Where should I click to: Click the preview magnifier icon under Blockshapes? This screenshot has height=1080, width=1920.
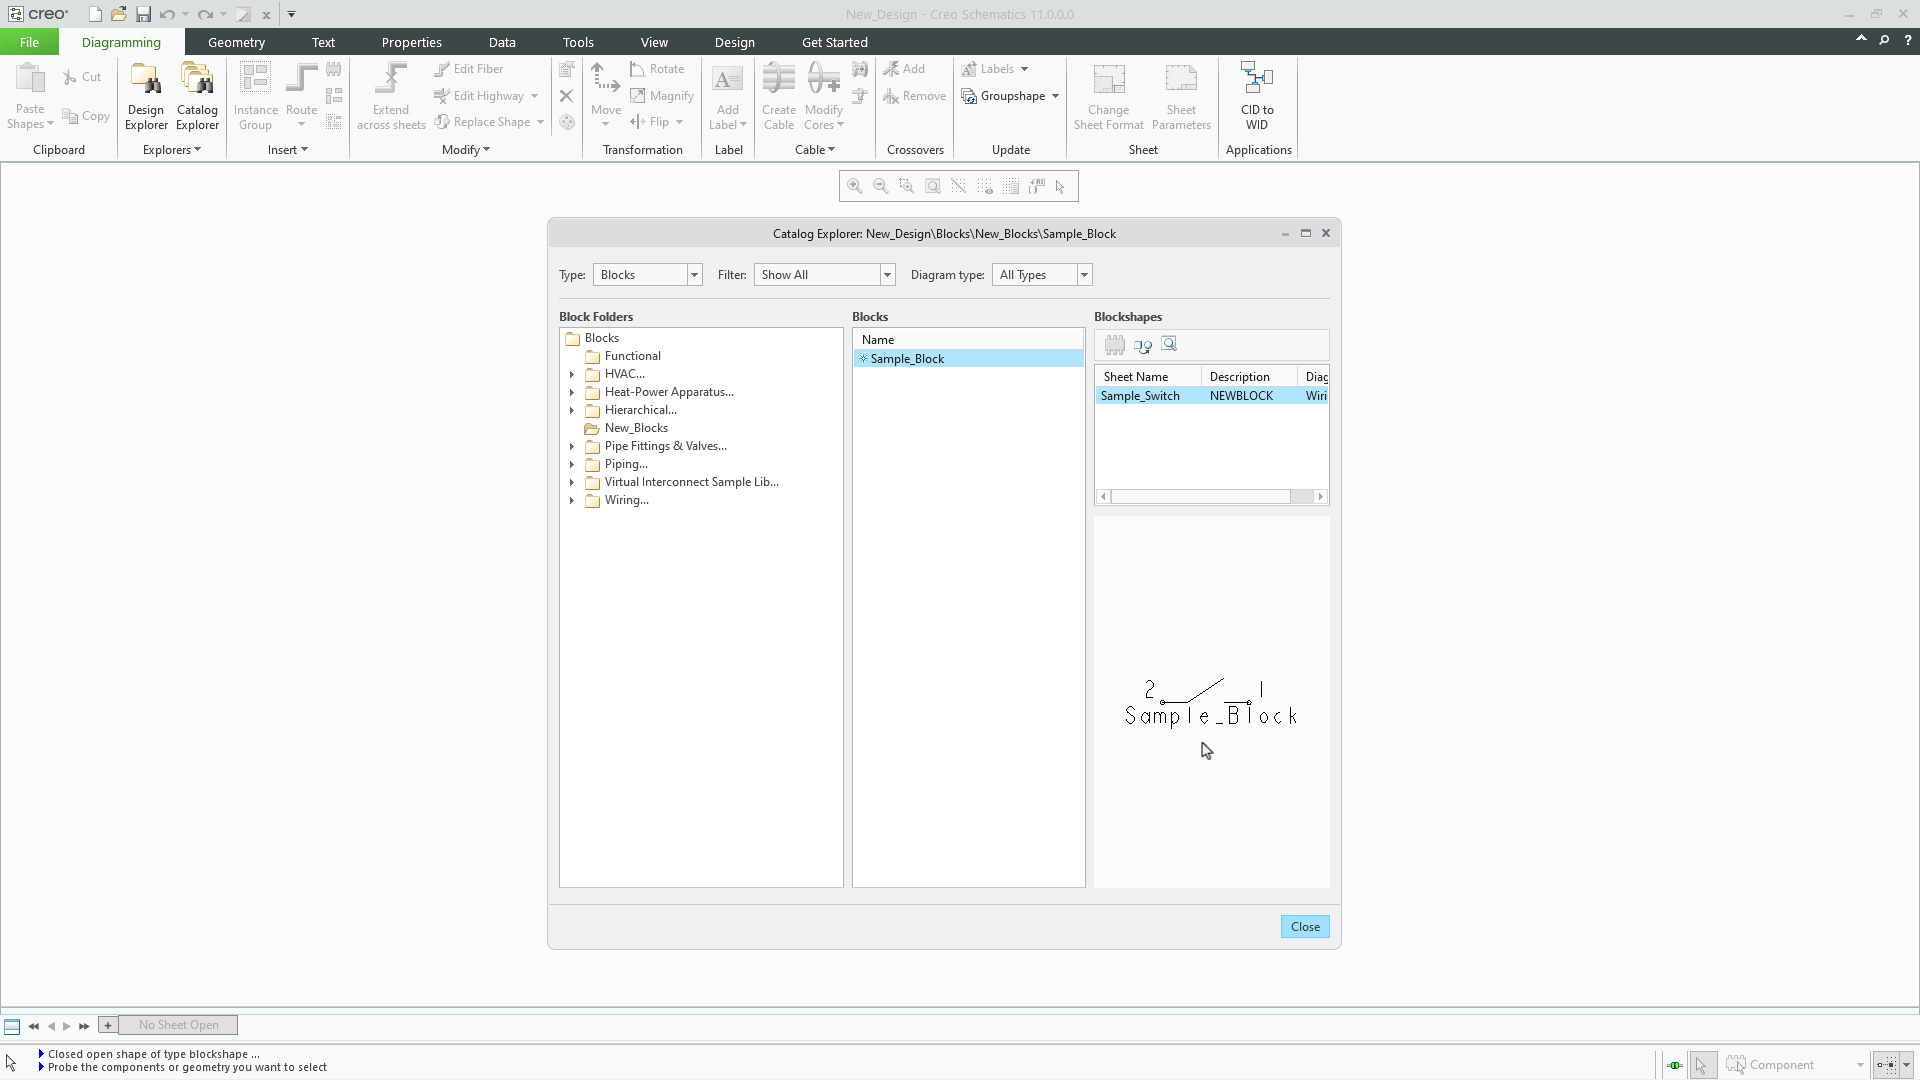click(1169, 345)
